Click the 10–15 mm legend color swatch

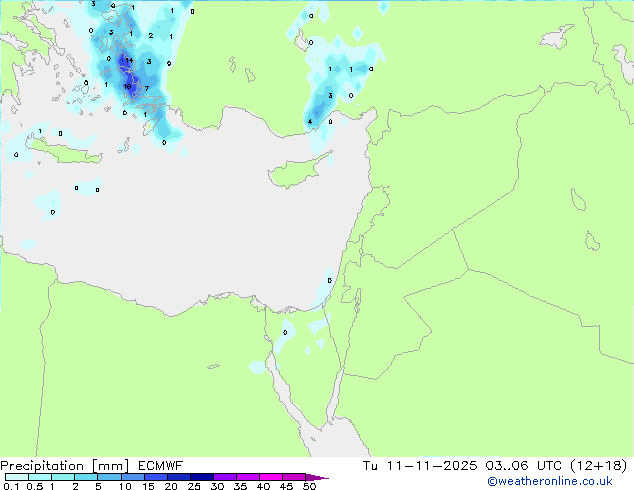(x=133, y=477)
